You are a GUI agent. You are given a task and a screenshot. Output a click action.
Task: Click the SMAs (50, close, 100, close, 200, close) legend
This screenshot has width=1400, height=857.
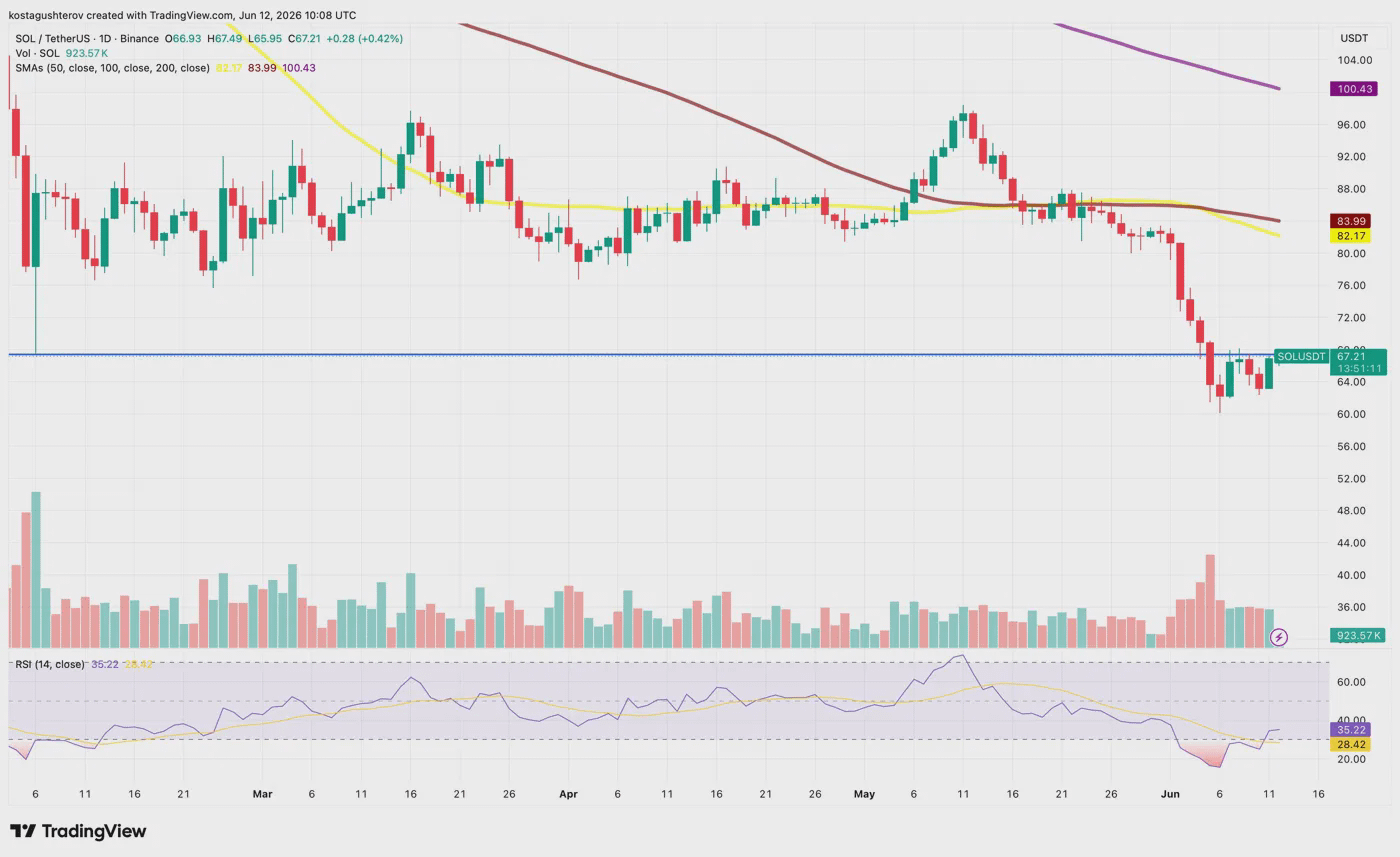pos(112,68)
